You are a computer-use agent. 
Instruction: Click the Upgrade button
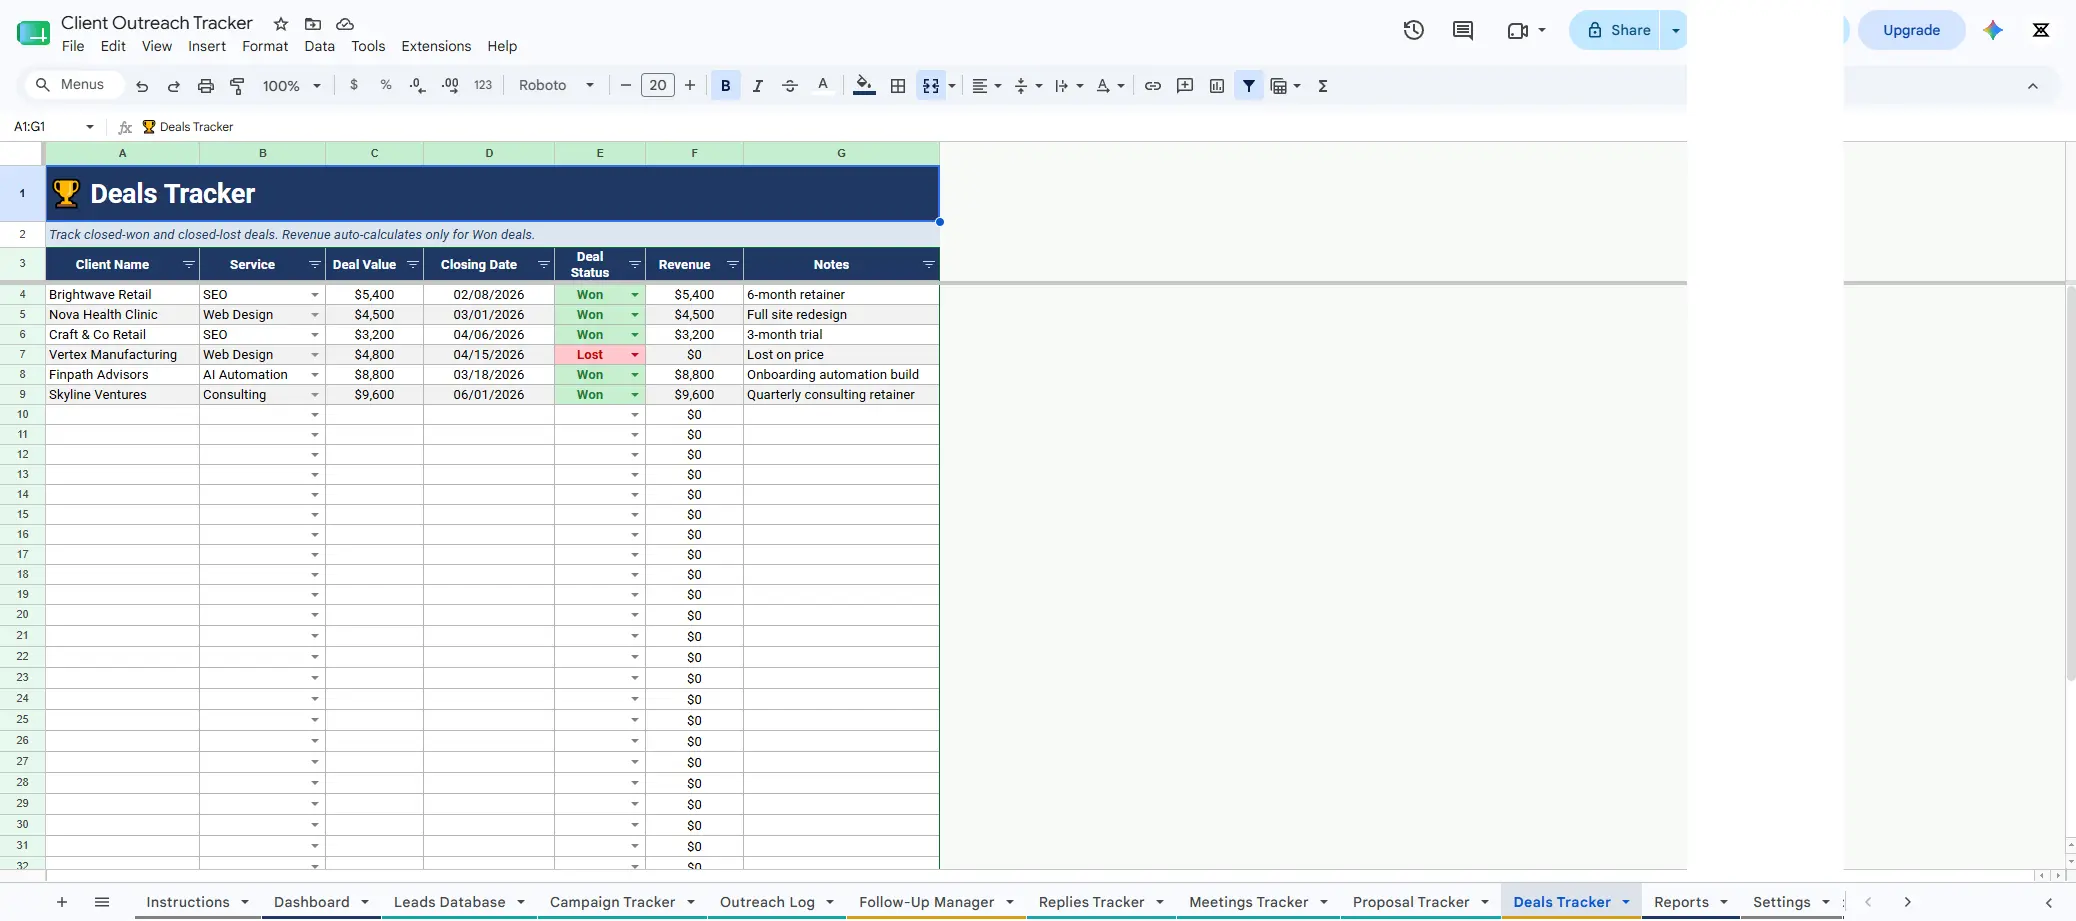point(1911,30)
